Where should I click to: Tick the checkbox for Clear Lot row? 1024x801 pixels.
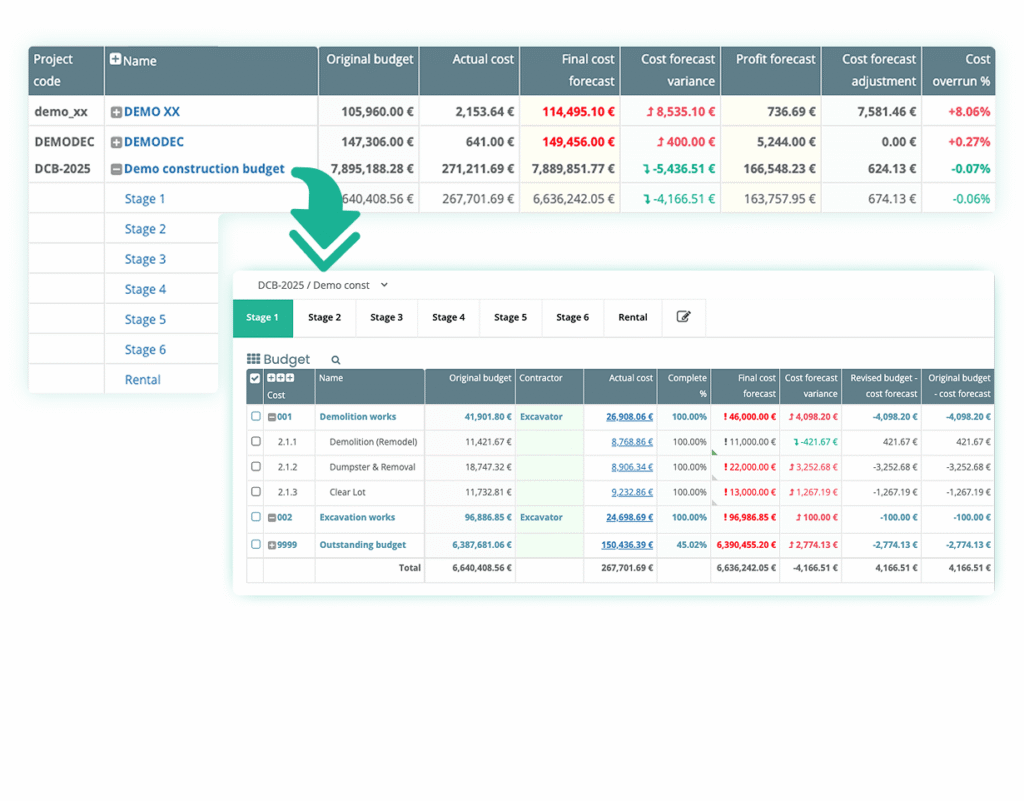pyautogui.click(x=255, y=492)
